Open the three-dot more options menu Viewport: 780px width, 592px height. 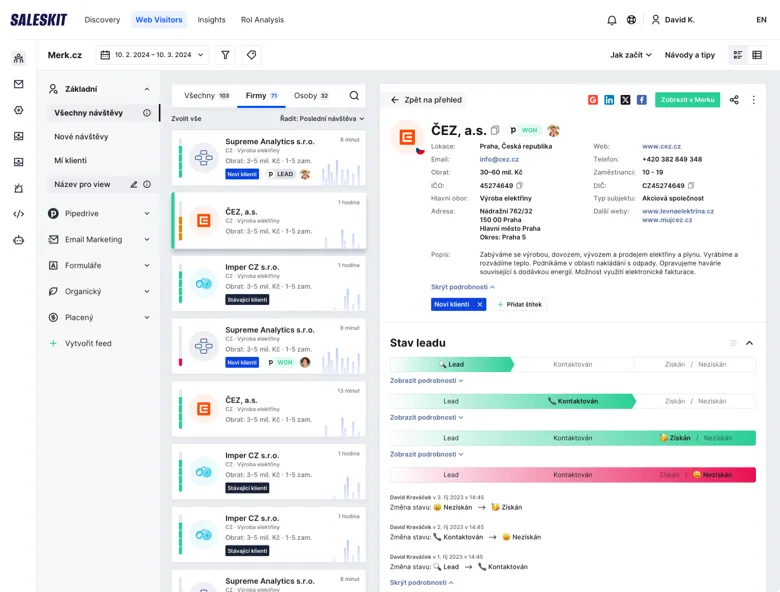(x=754, y=100)
